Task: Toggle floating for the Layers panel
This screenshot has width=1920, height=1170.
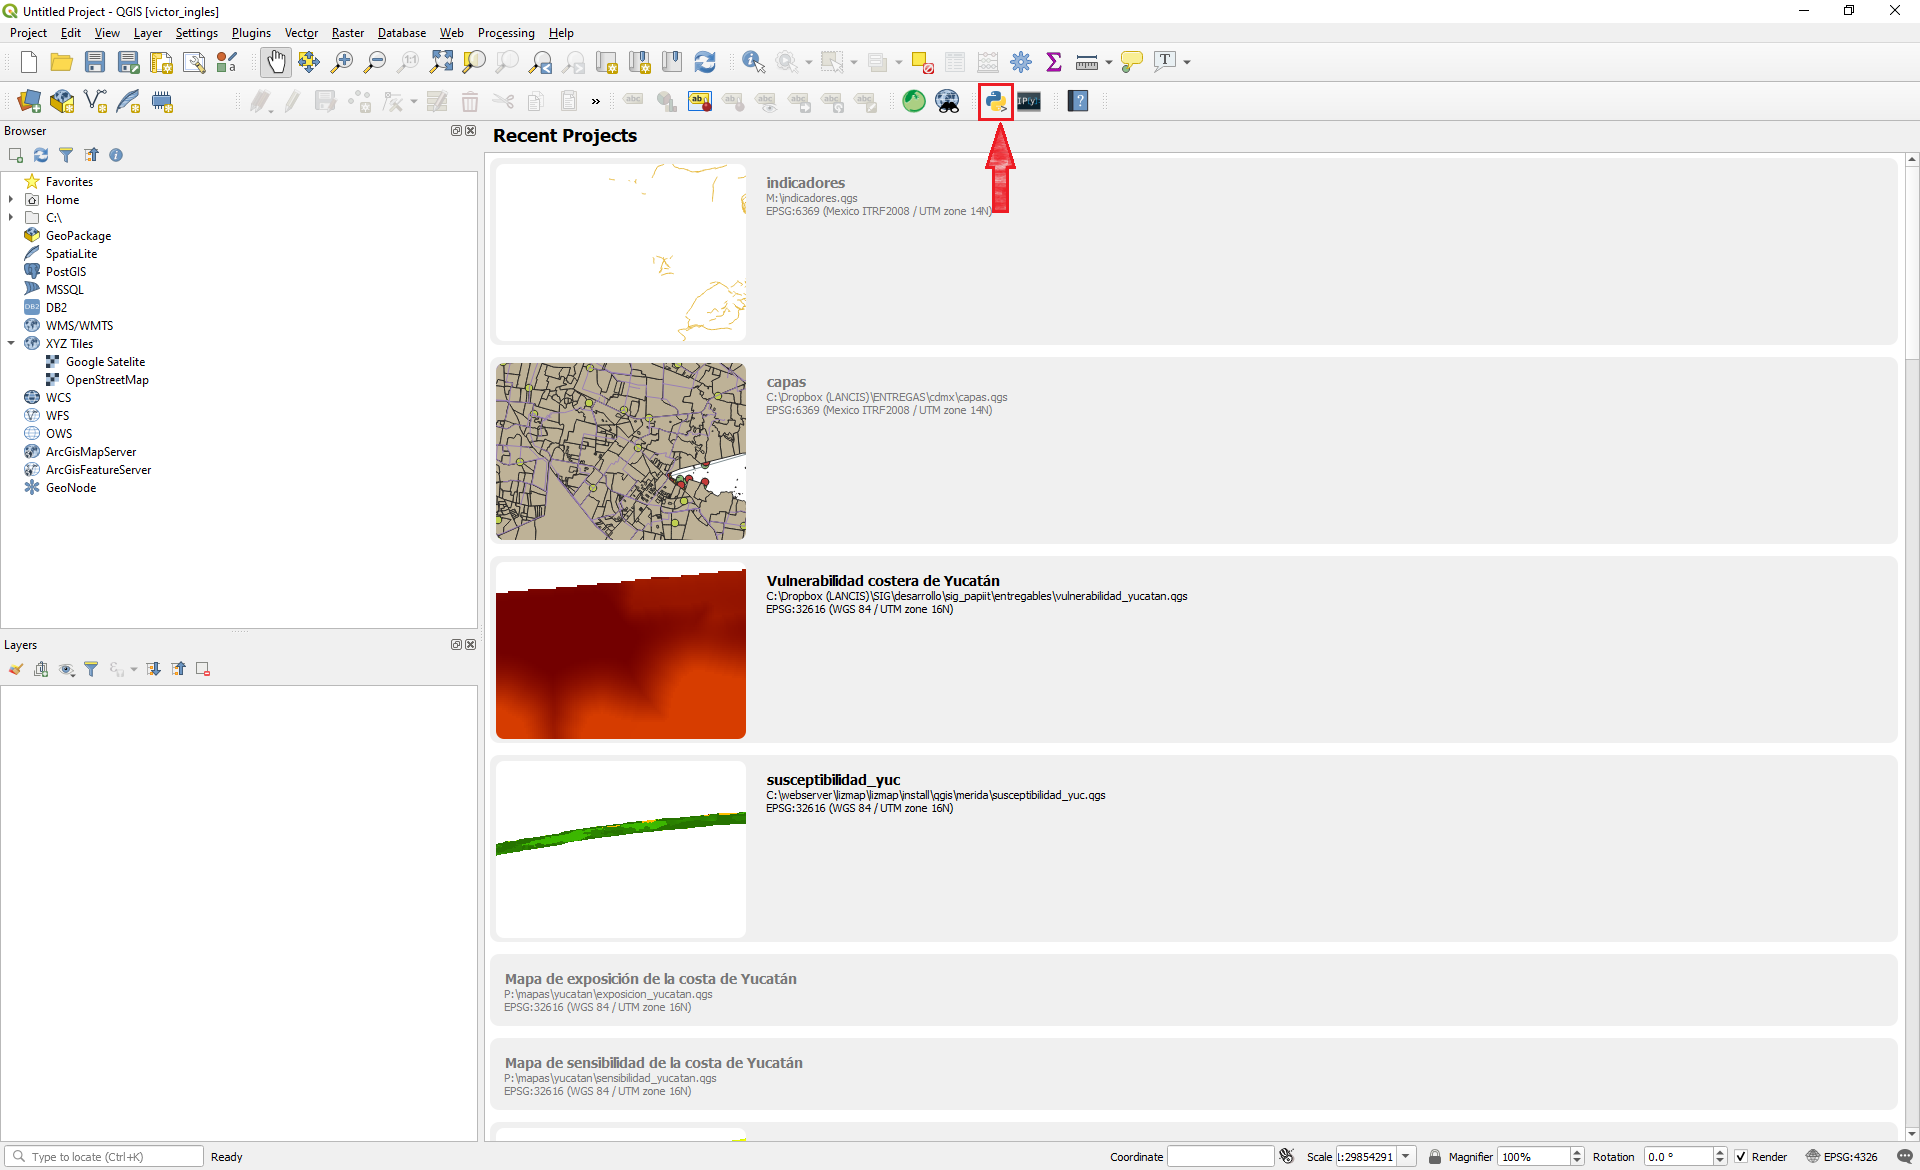Action: tap(456, 645)
